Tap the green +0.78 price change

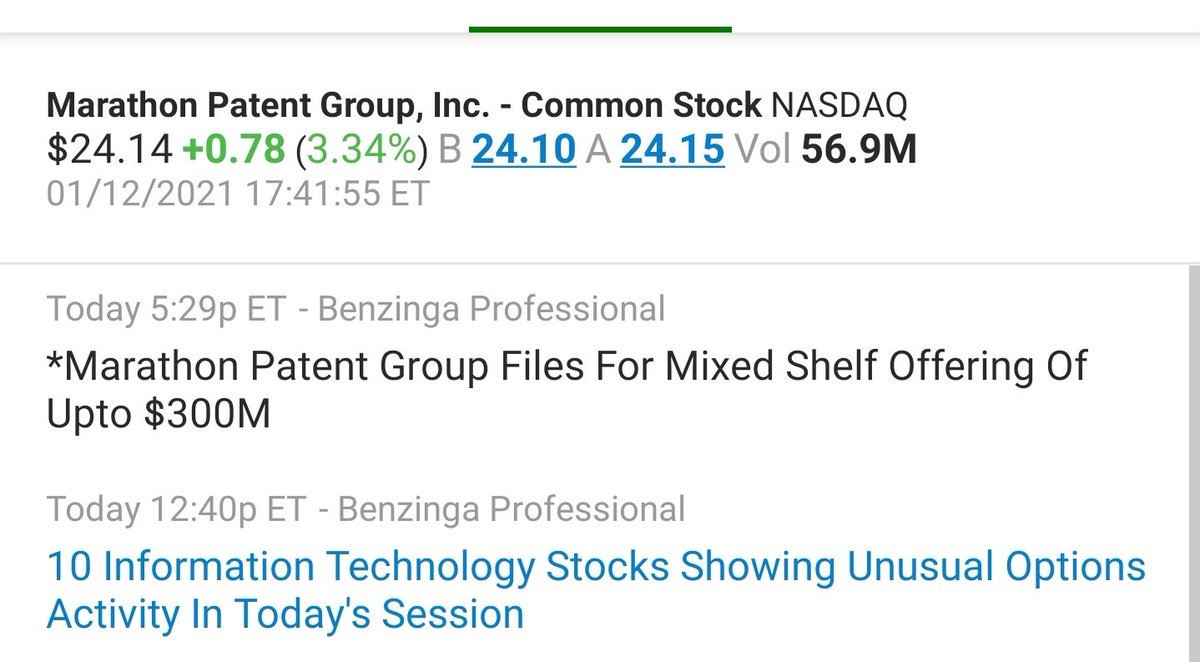235,149
